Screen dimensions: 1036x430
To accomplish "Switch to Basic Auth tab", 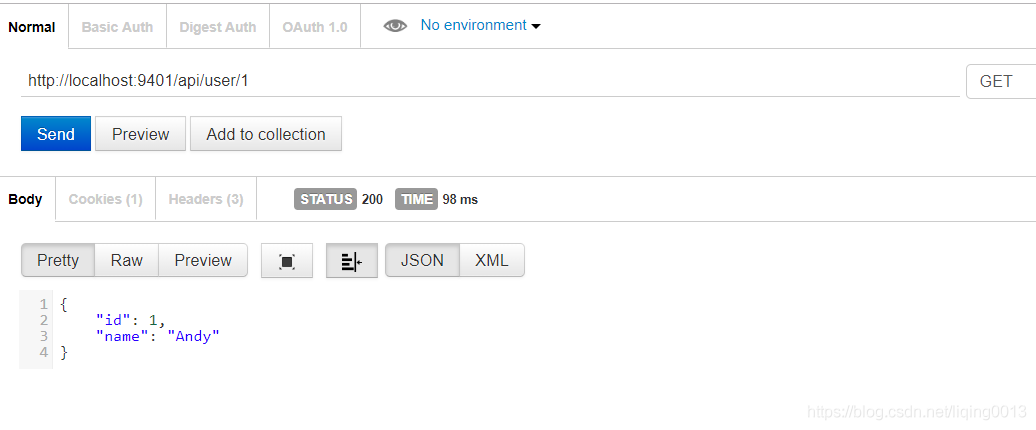I will [x=117, y=27].
